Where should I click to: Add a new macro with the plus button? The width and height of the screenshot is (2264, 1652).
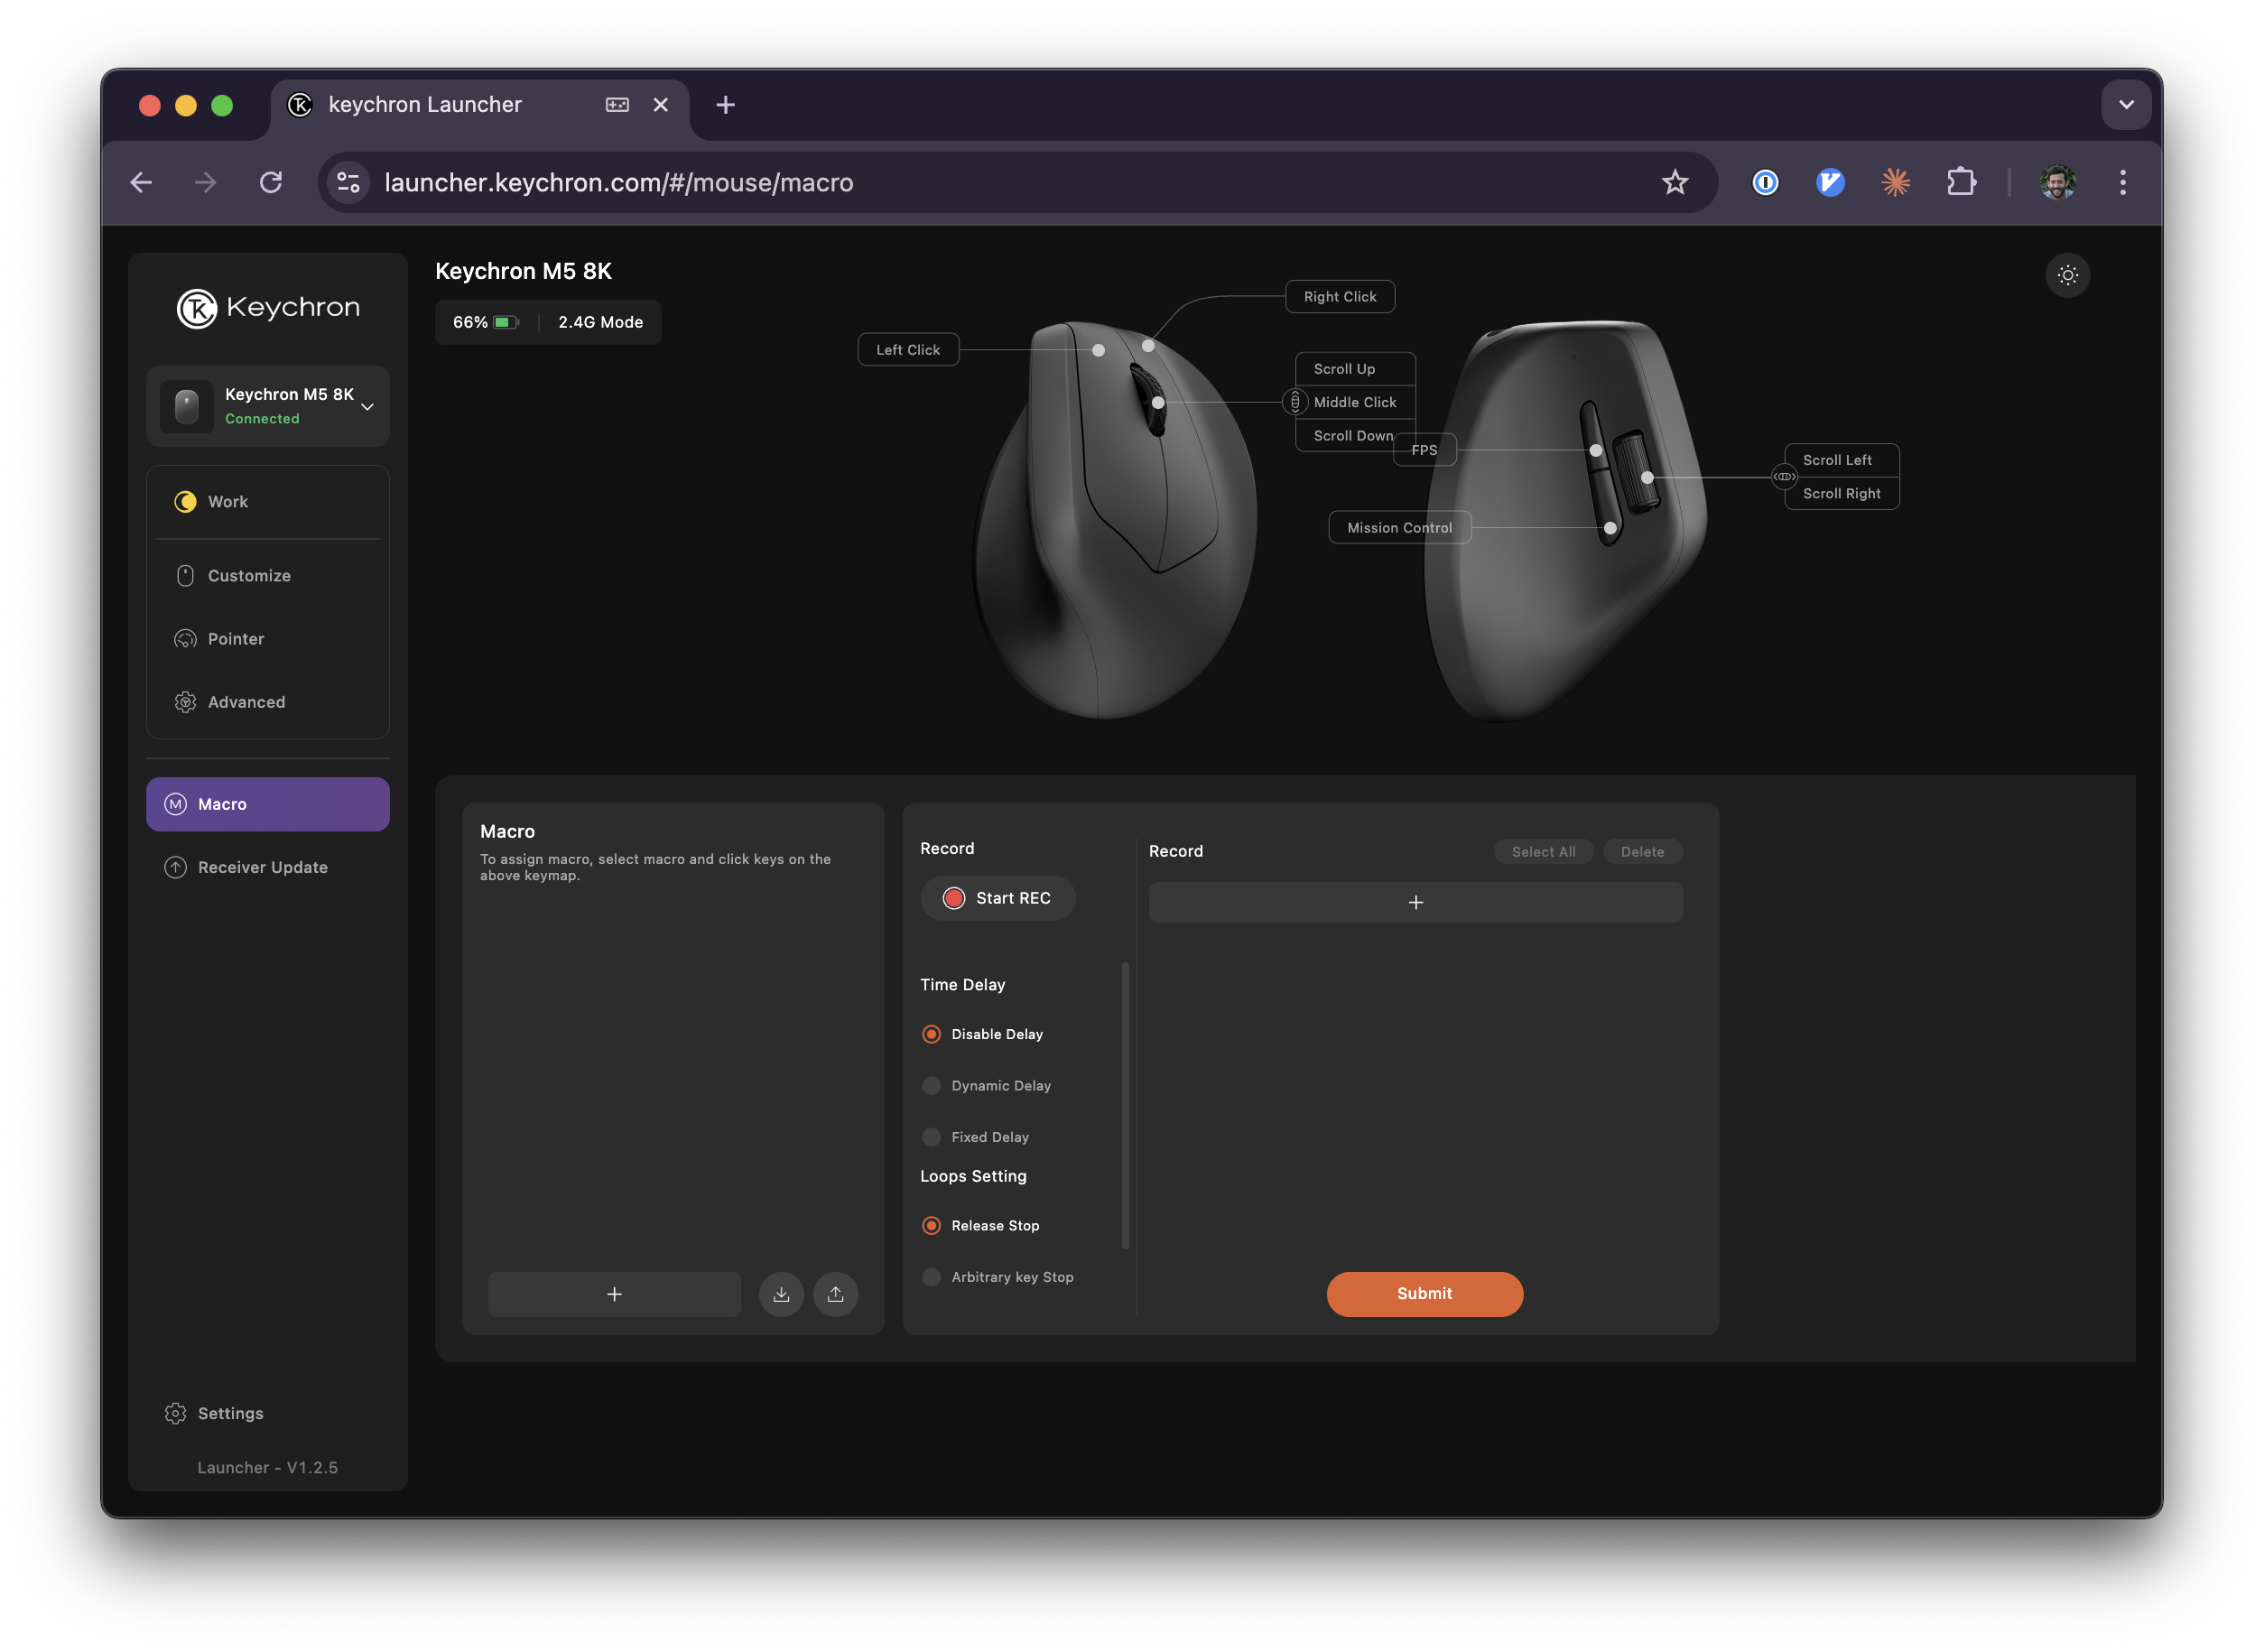614,1294
